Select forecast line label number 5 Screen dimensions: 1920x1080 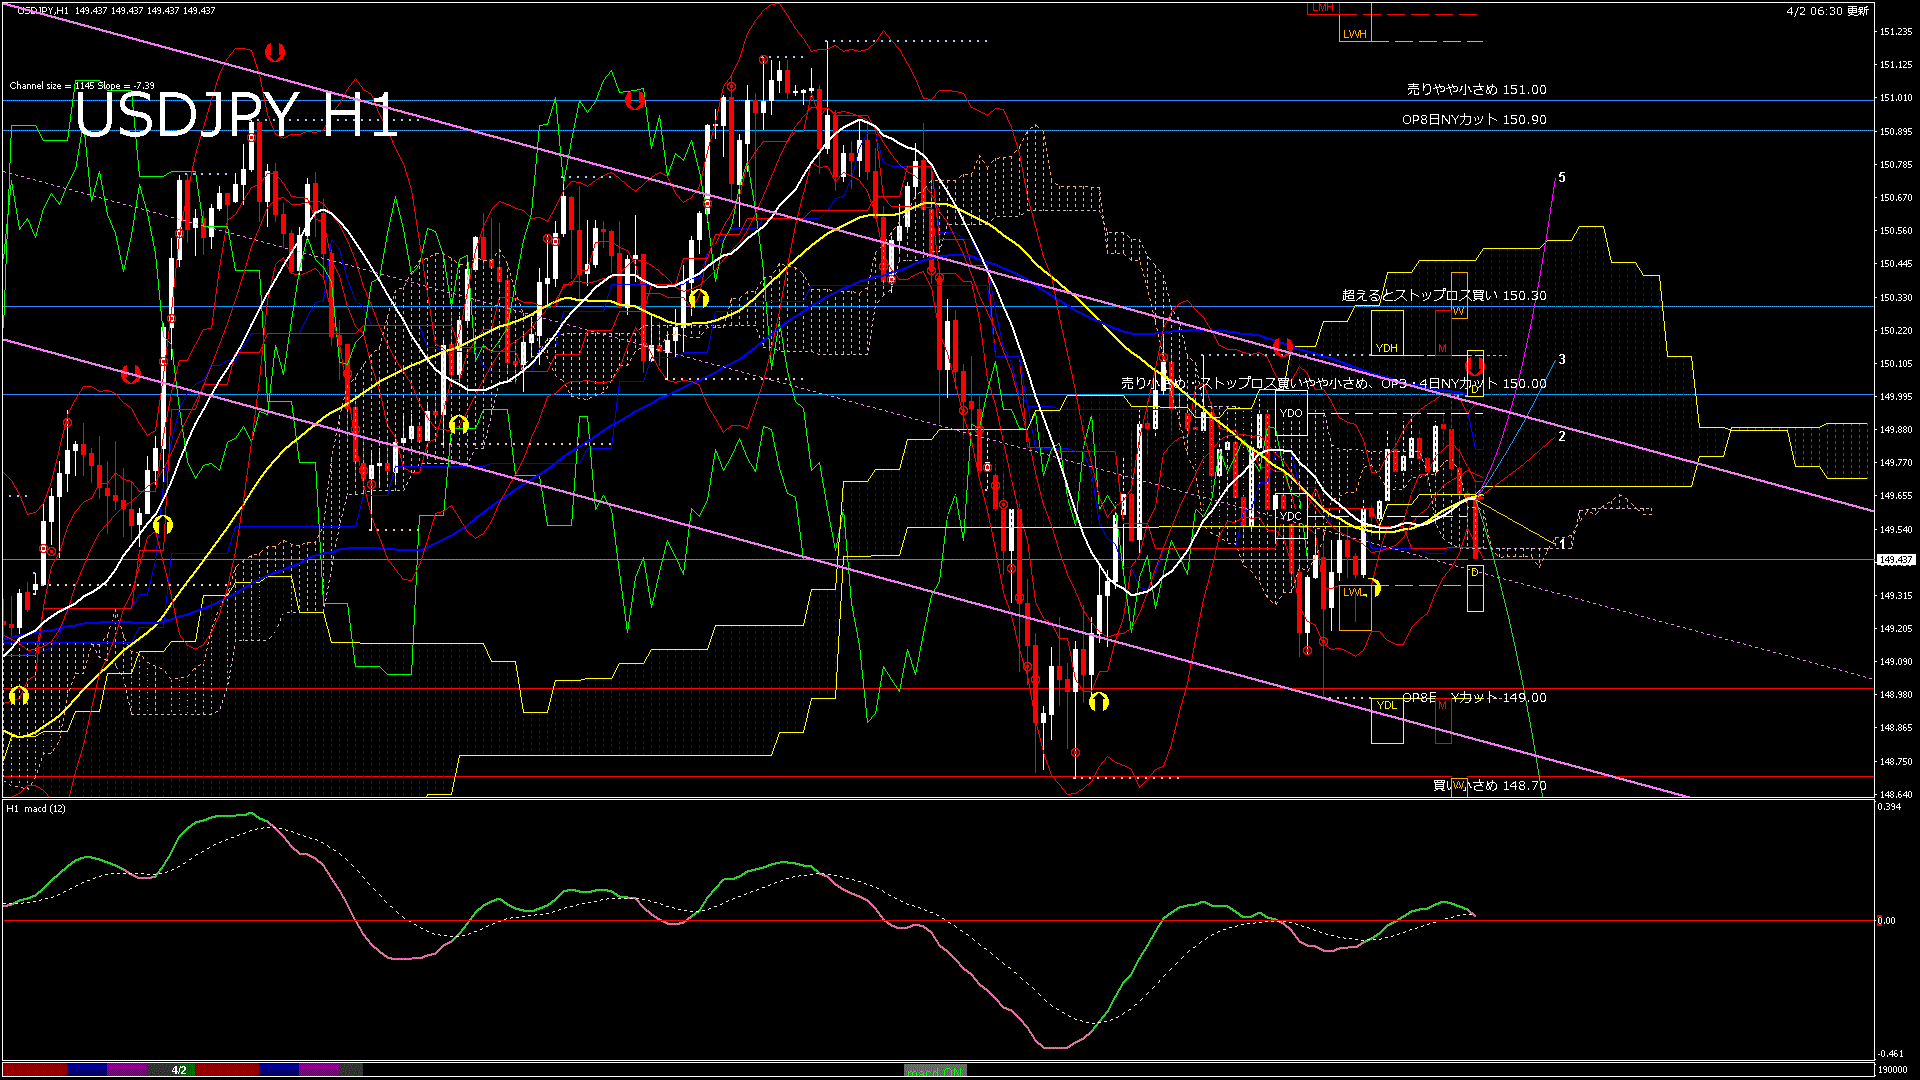click(x=1562, y=177)
